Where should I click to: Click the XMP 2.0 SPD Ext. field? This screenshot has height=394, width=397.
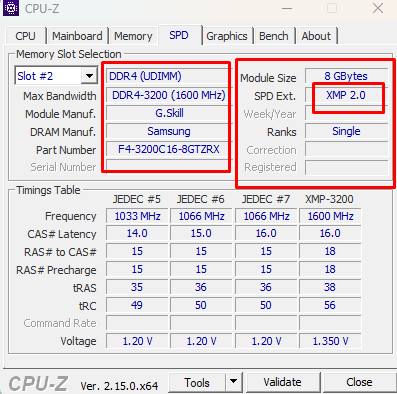[346, 95]
